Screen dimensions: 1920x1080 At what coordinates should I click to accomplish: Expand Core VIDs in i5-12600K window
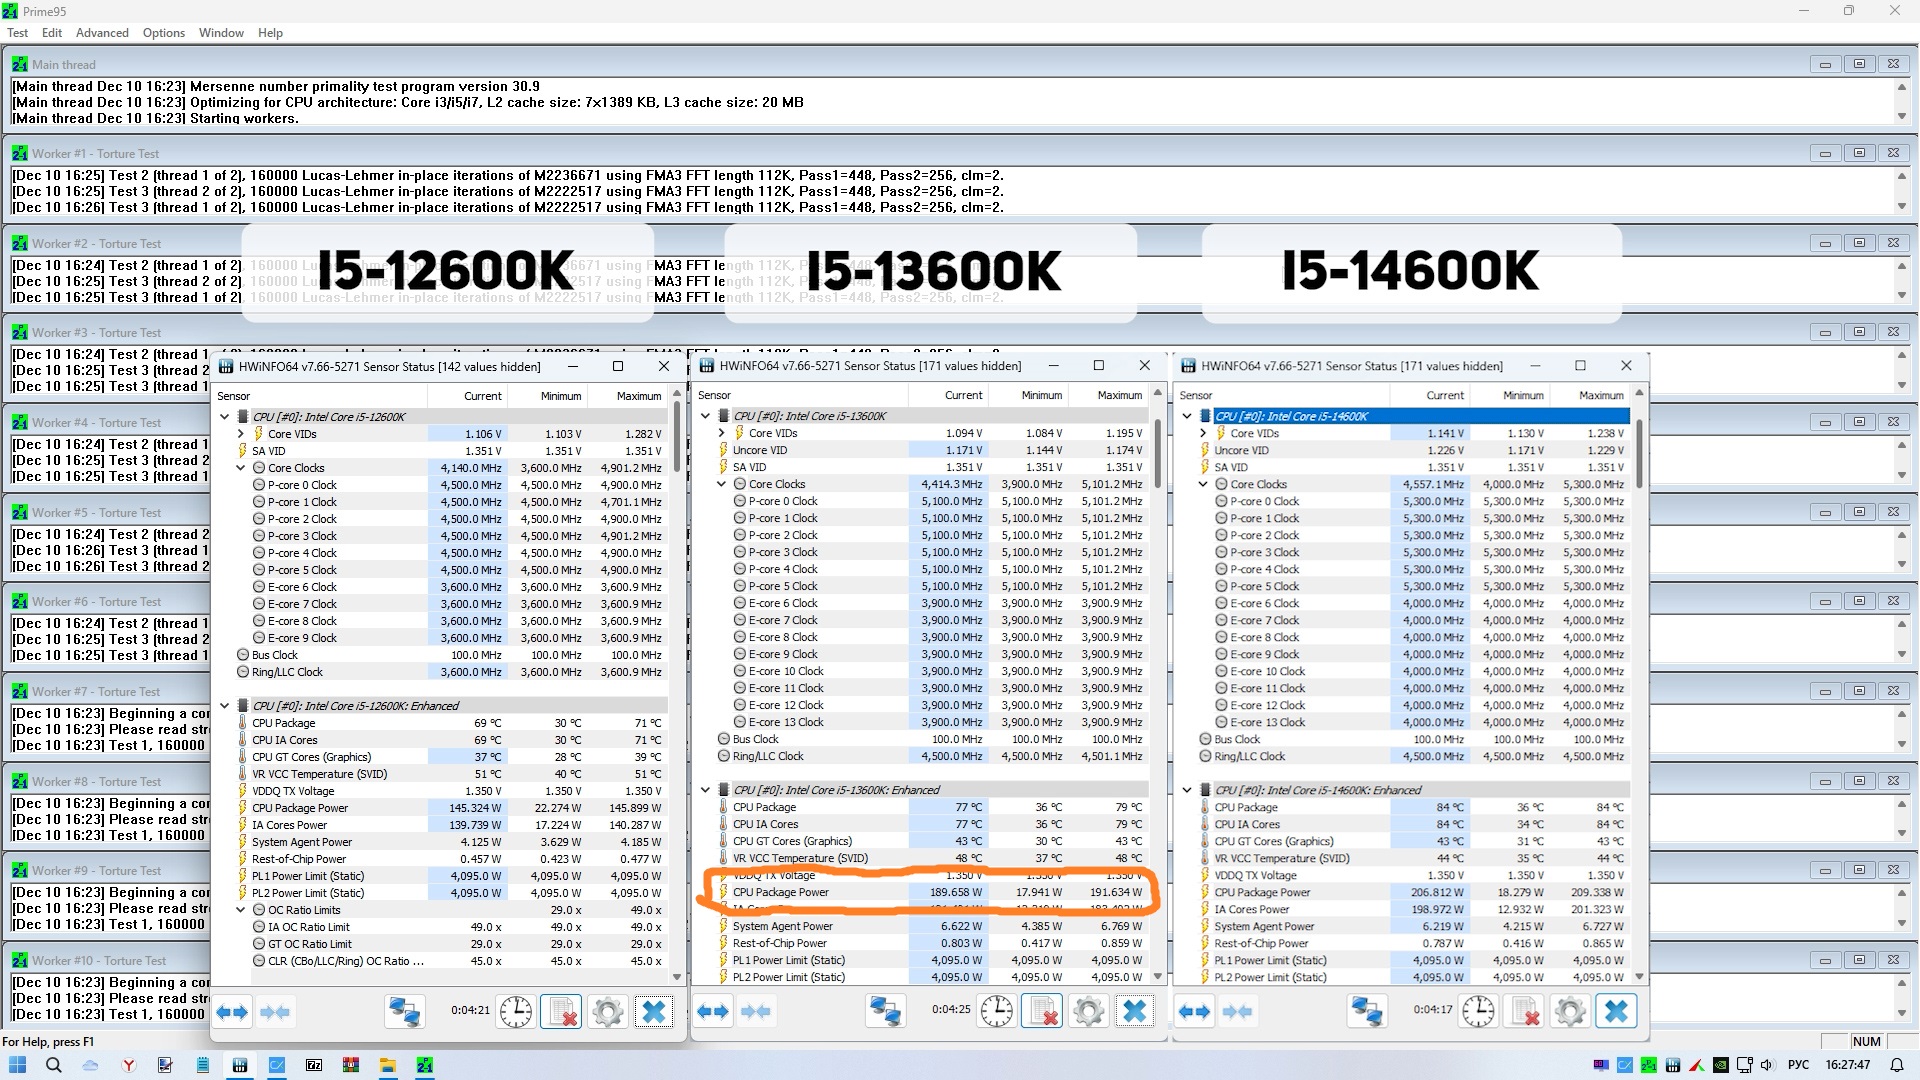pyautogui.click(x=240, y=434)
